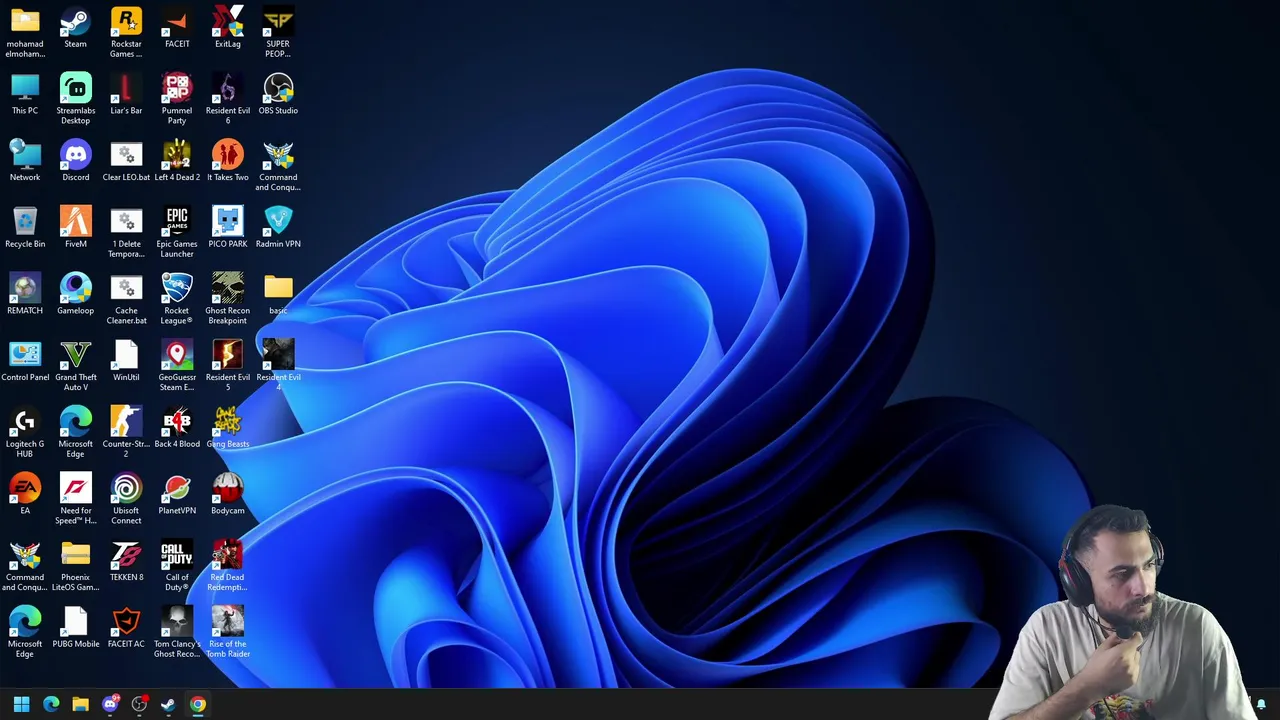Open the GeoGuessr Steam Edition shortcut
Screen dimensions: 1280x720
[x=177, y=364]
